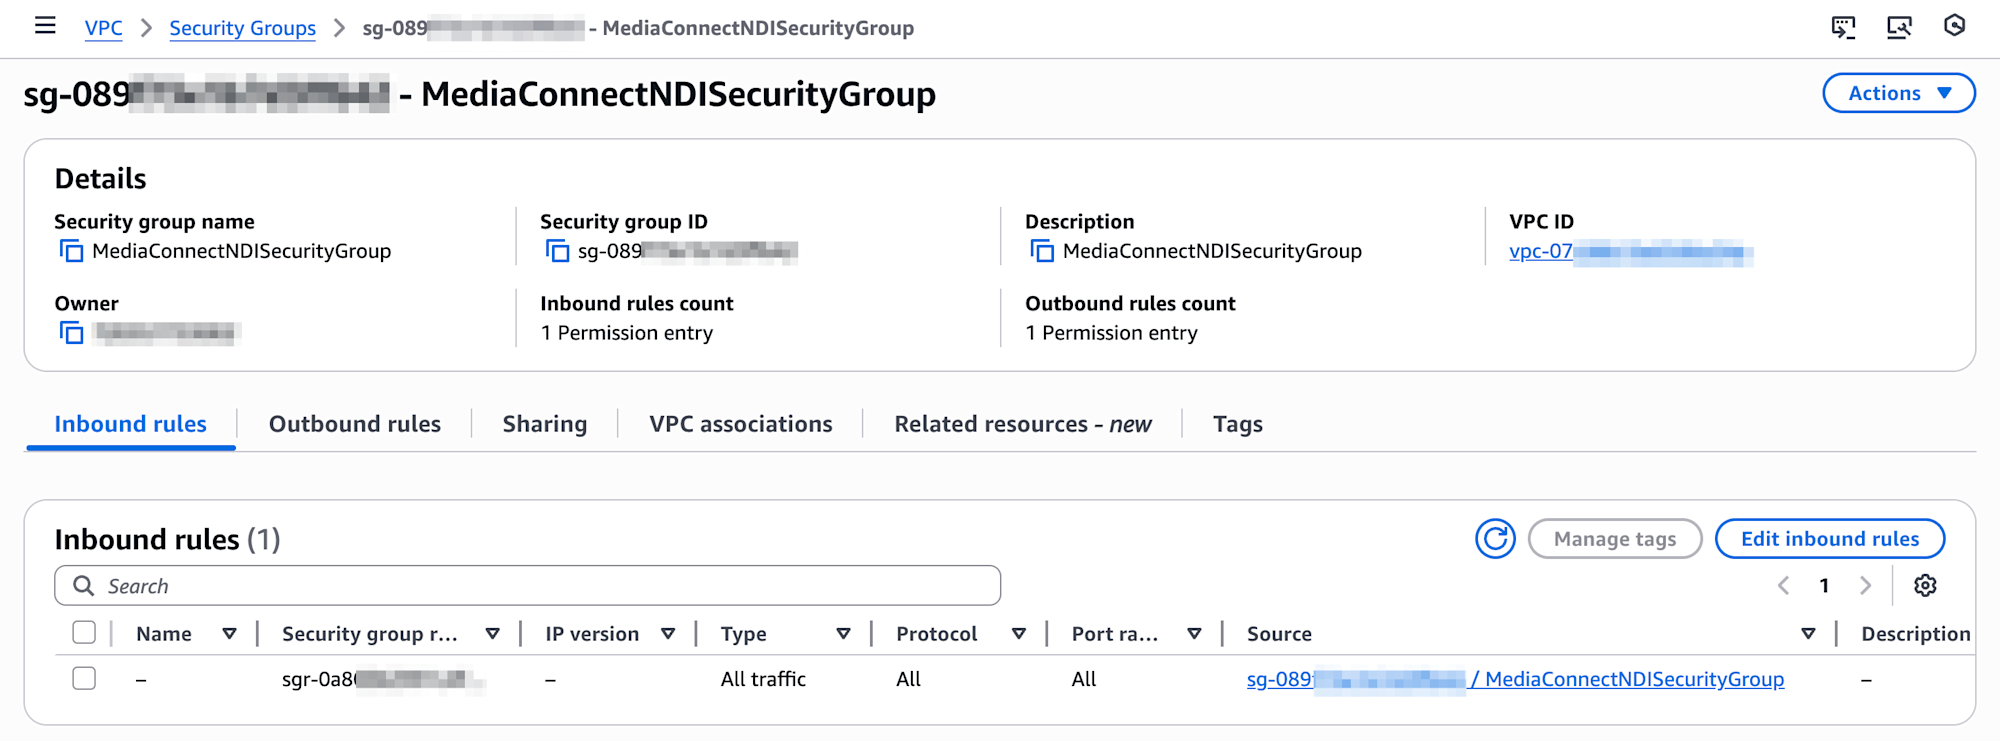
Task: Check the sgr-0a8 inbound rule row
Action: click(84, 679)
